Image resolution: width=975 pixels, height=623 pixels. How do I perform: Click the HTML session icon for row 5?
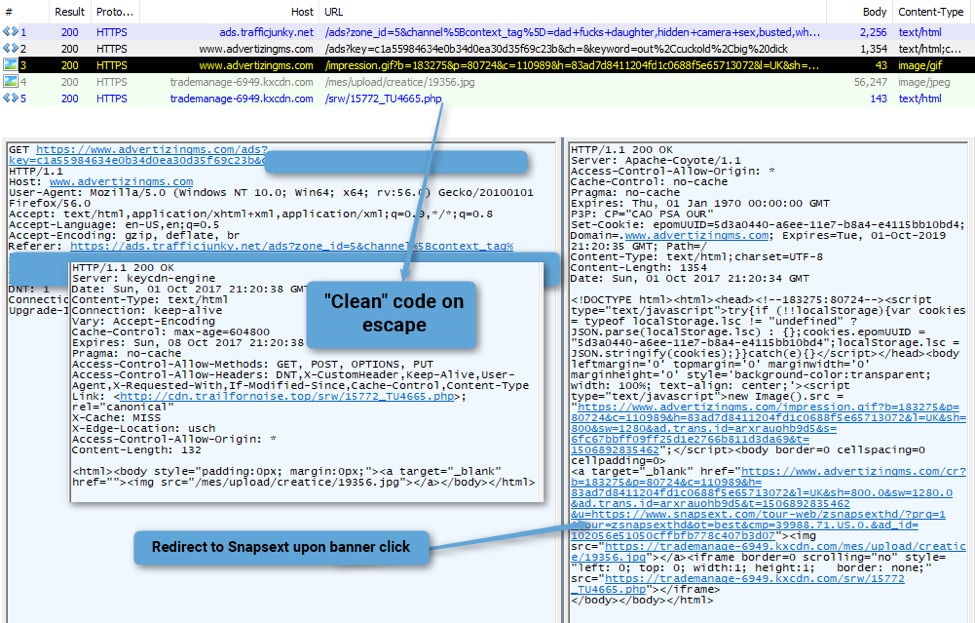(x=10, y=98)
